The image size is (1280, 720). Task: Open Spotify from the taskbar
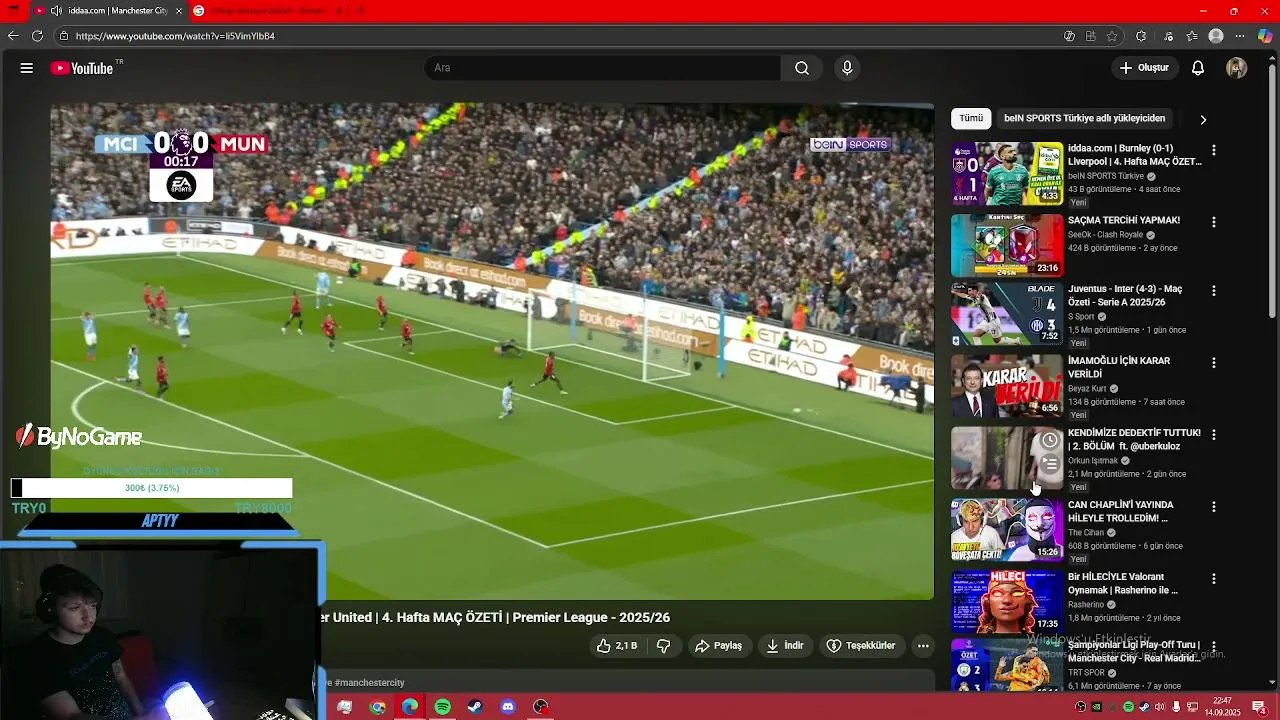[x=443, y=707]
